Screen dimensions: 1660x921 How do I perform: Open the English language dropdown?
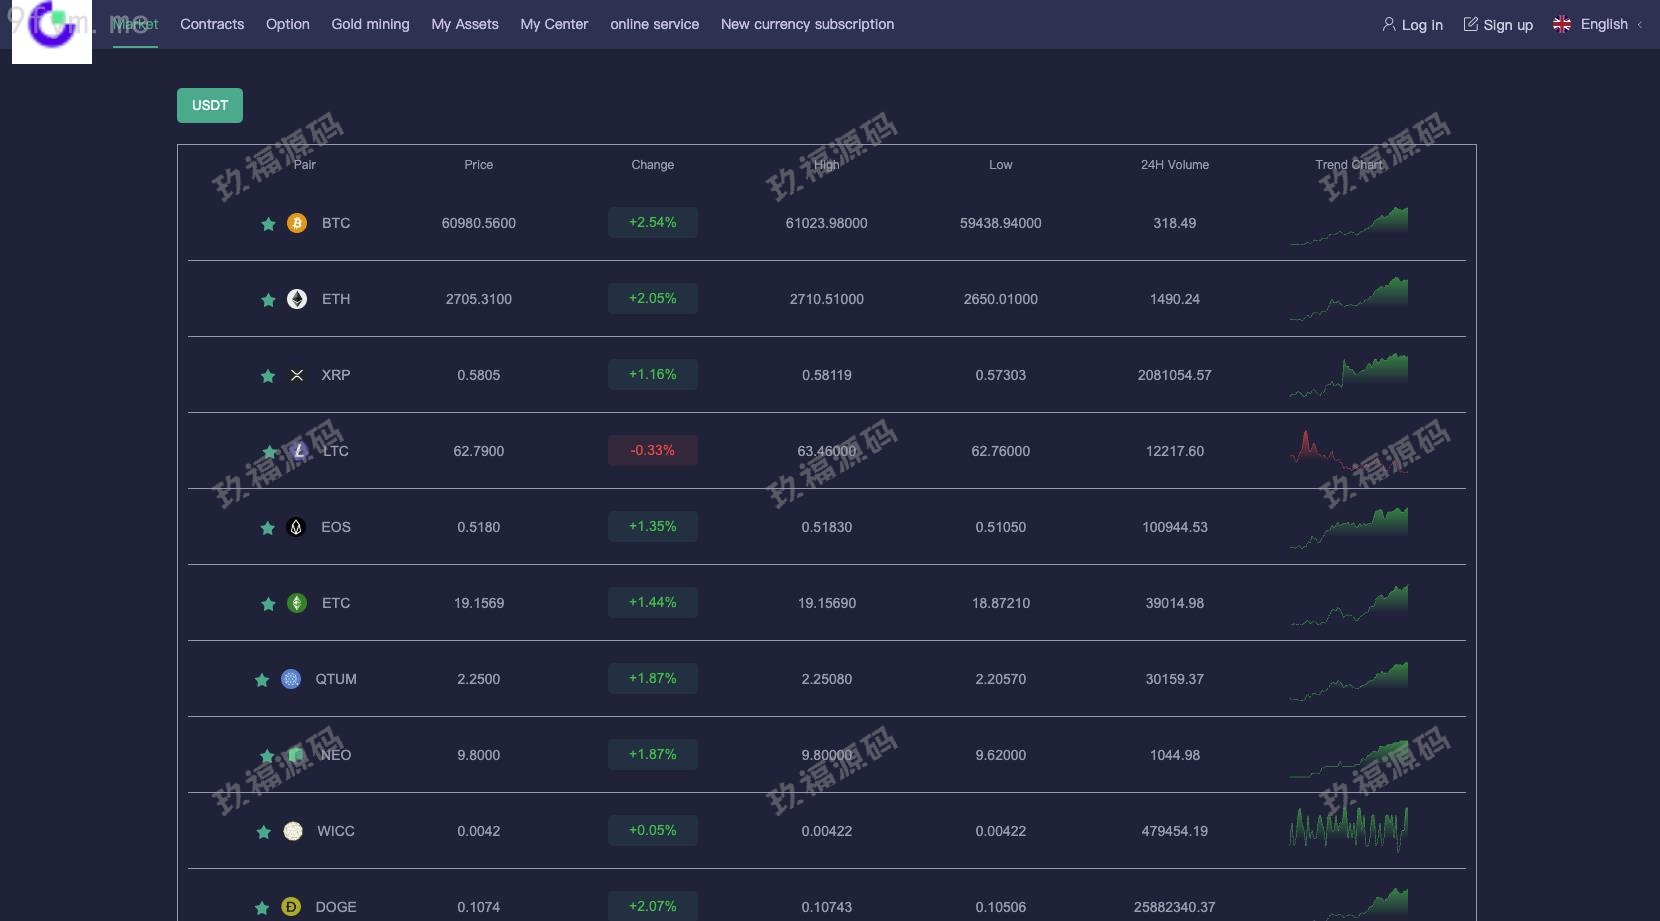click(1603, 24)
